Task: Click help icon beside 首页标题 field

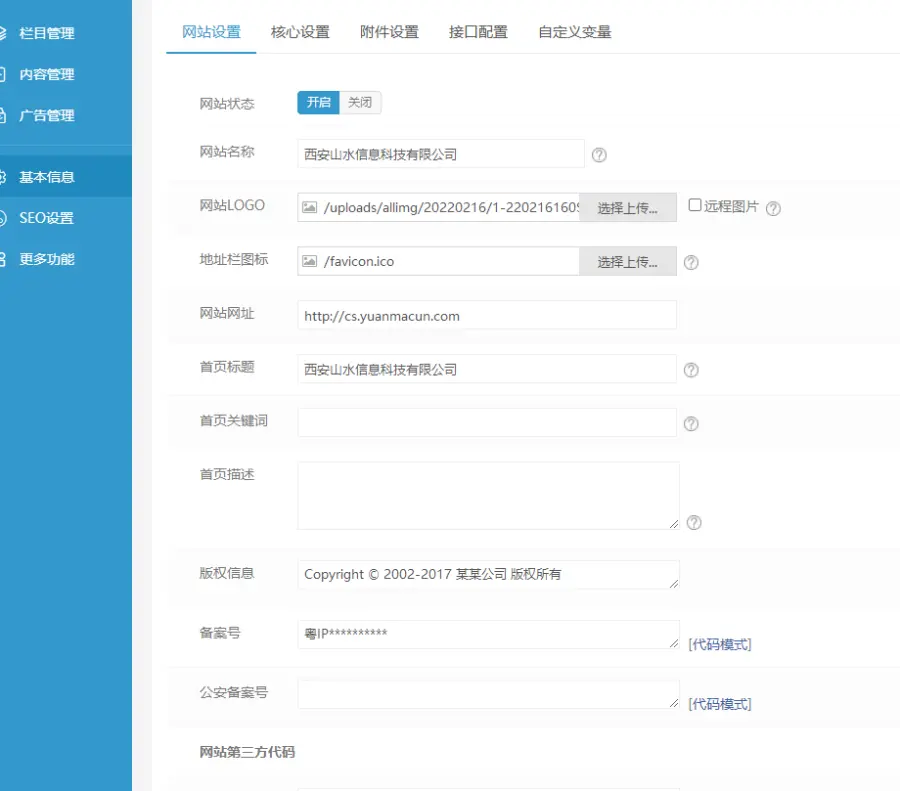Action: point(691,371)
